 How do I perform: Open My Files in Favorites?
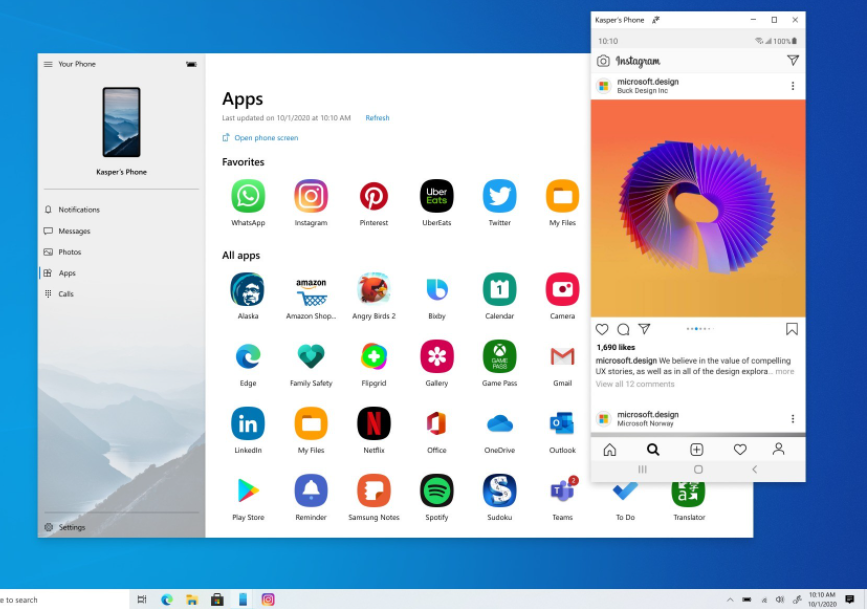pyautogui.click(x=562, y=196)
